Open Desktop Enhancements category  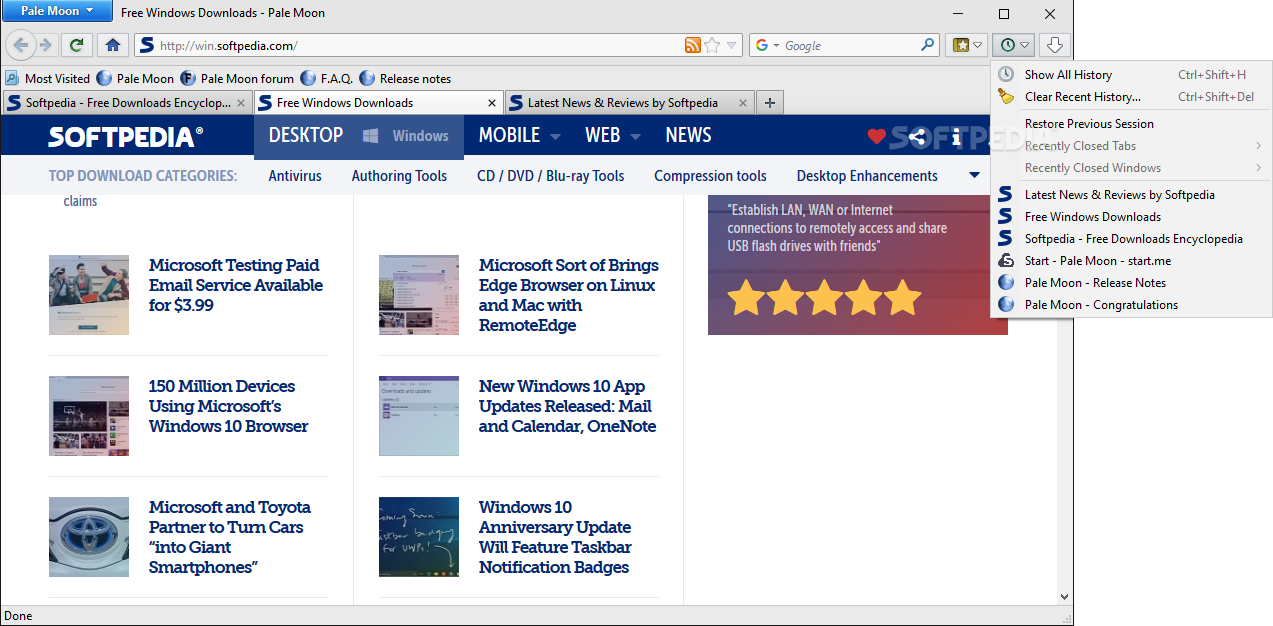(x=867, y=176)
